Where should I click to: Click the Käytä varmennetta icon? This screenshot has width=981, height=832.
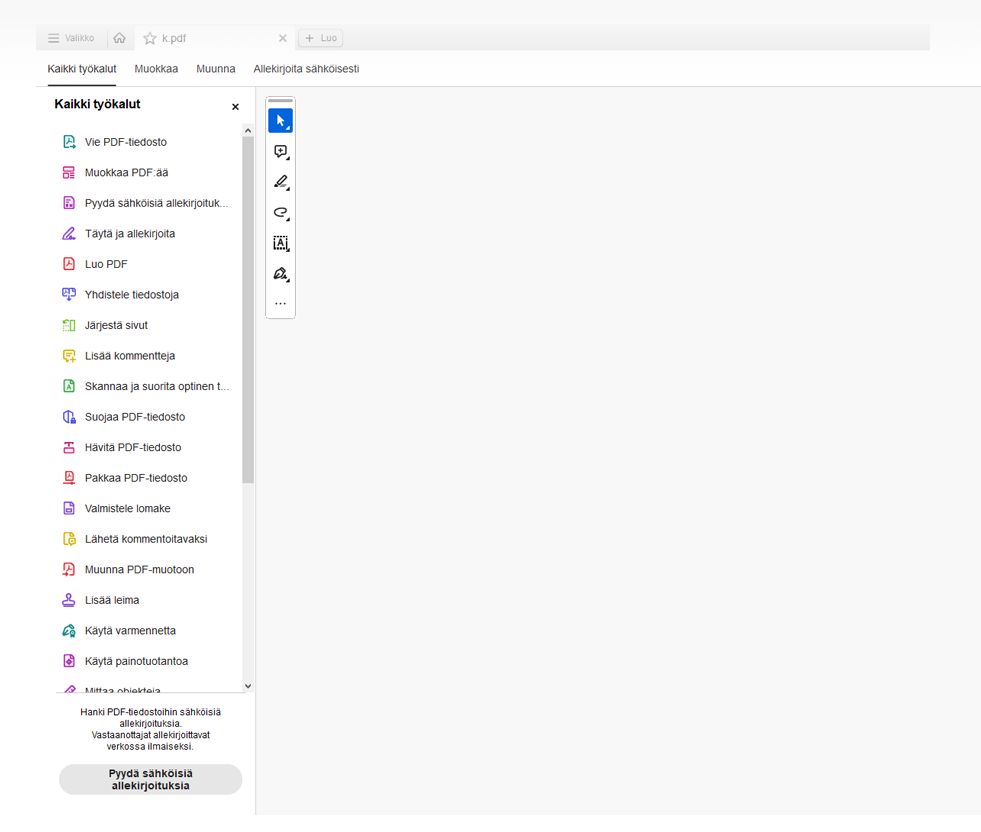click(69, 631)
